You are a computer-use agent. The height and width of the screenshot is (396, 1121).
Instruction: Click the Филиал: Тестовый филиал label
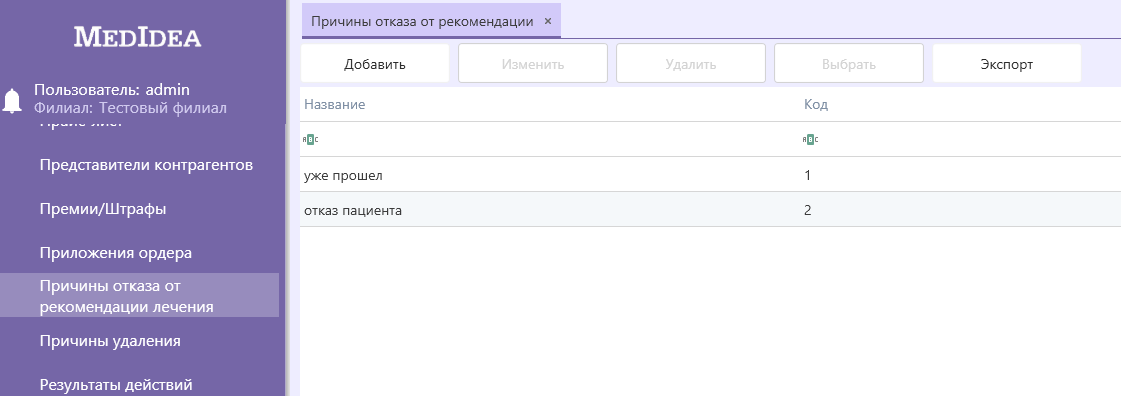(x=130, y=108)
